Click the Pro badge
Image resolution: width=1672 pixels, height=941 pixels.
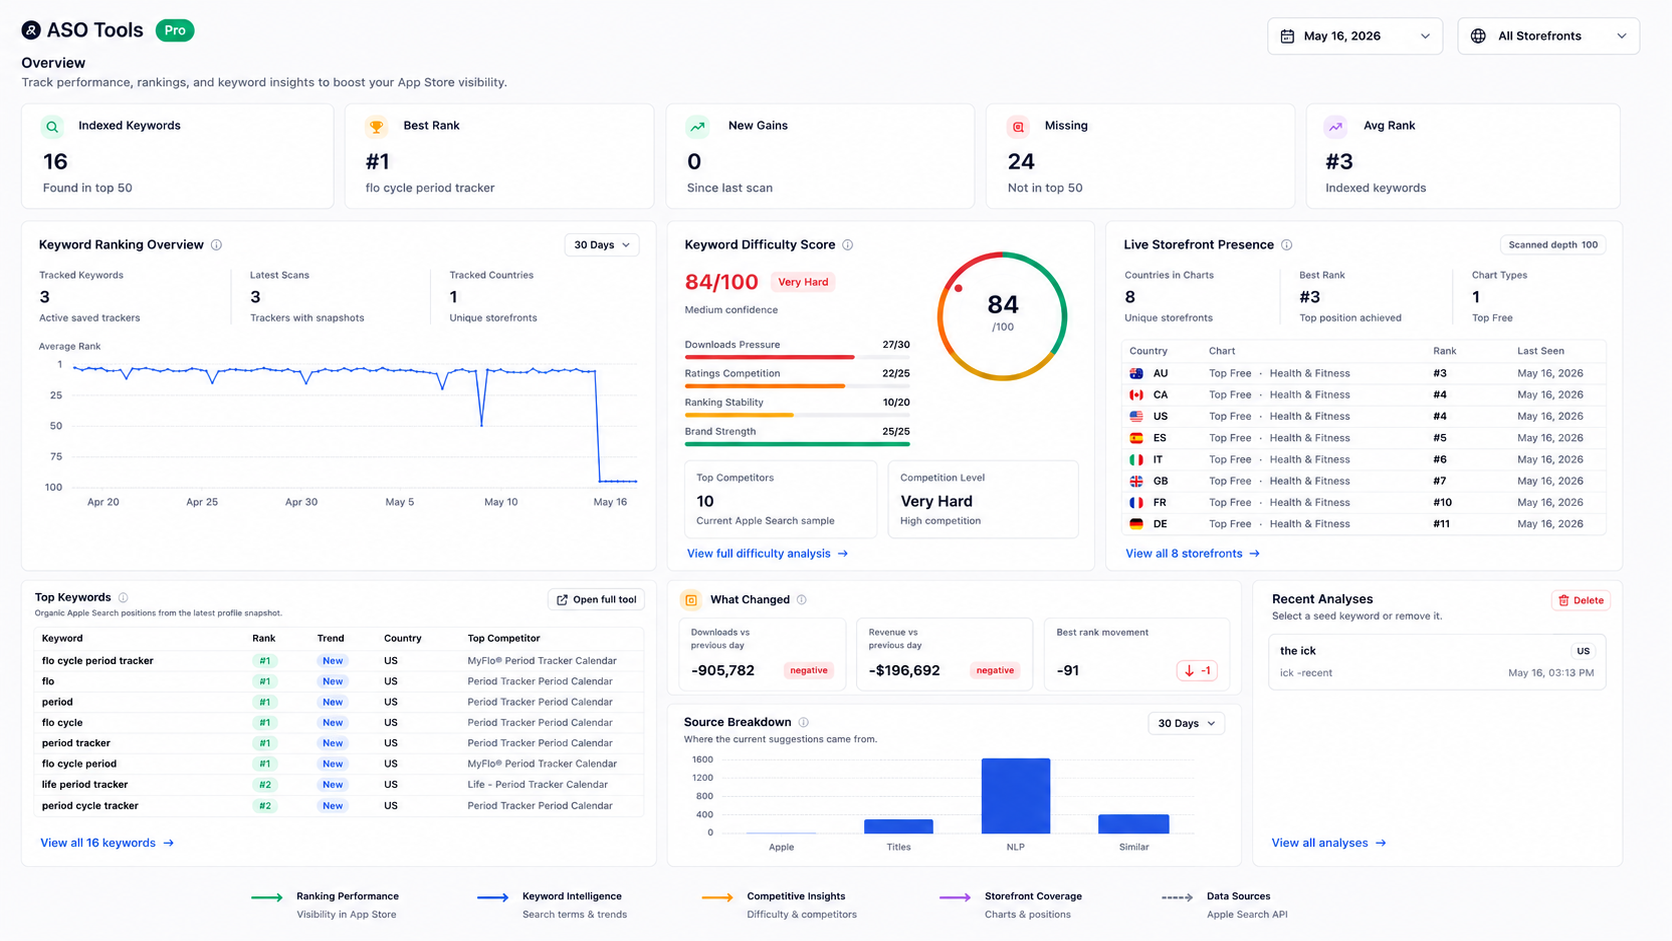(175, 30)
